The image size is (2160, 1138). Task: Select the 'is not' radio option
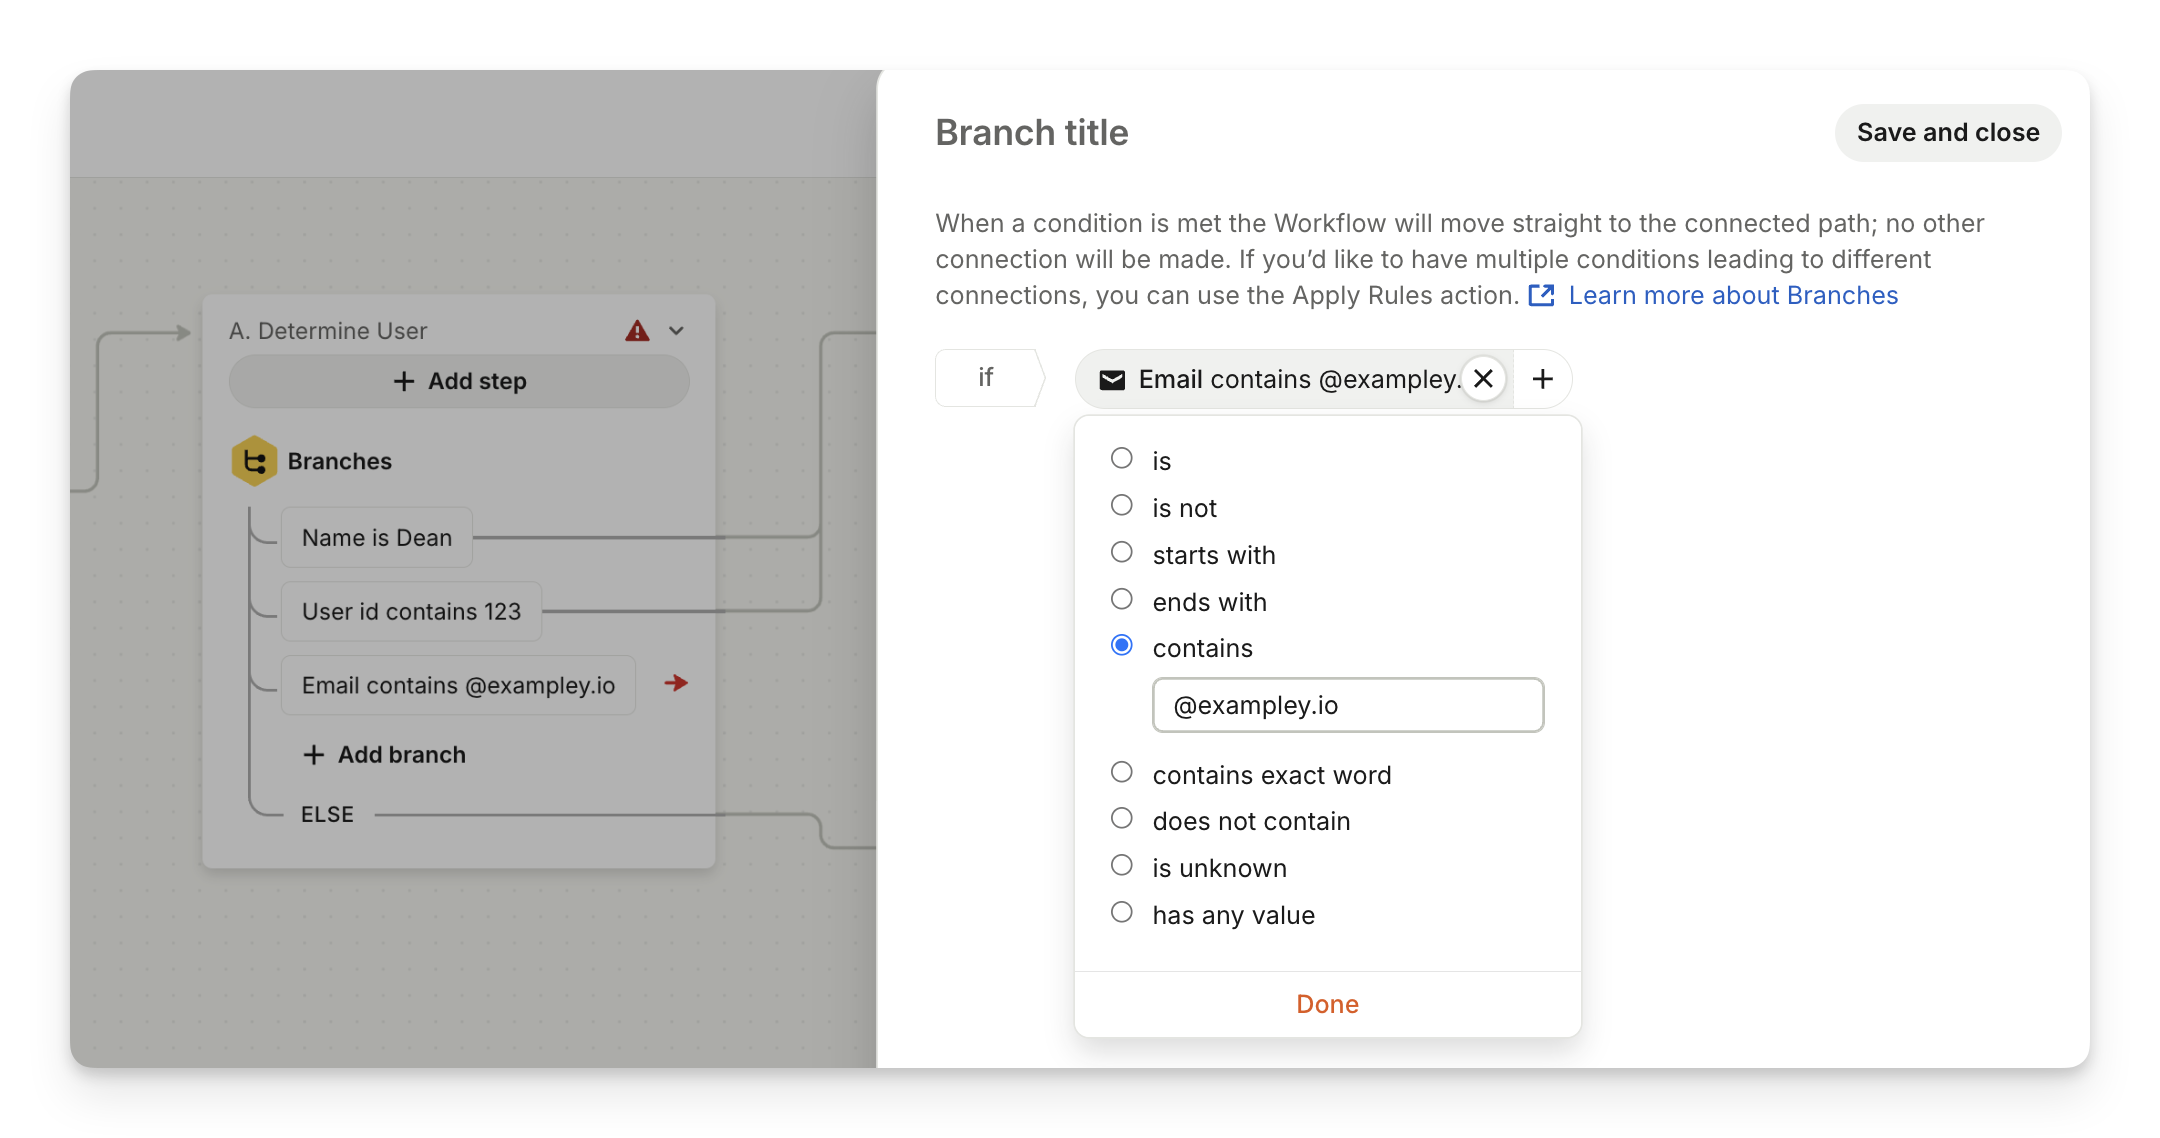pyautogui.click(x=1122, y=506)
